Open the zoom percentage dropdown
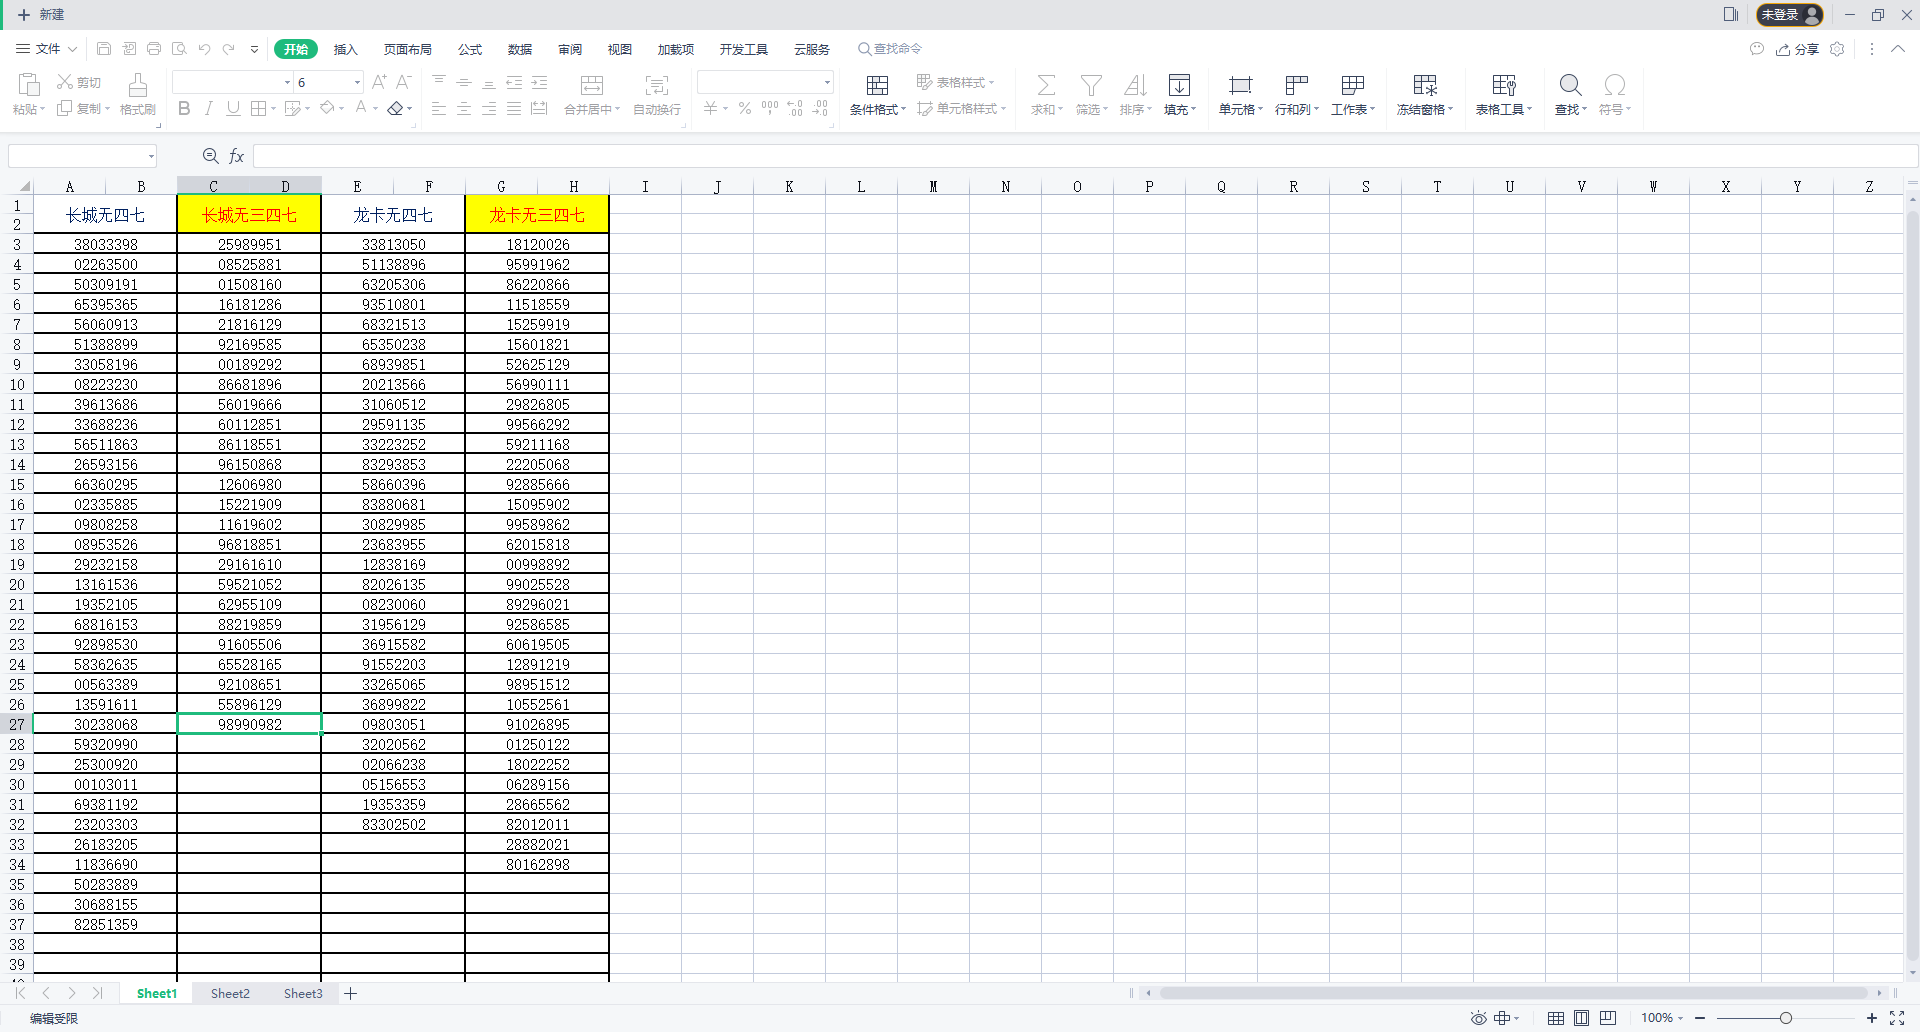 tap(1663, 1018)
